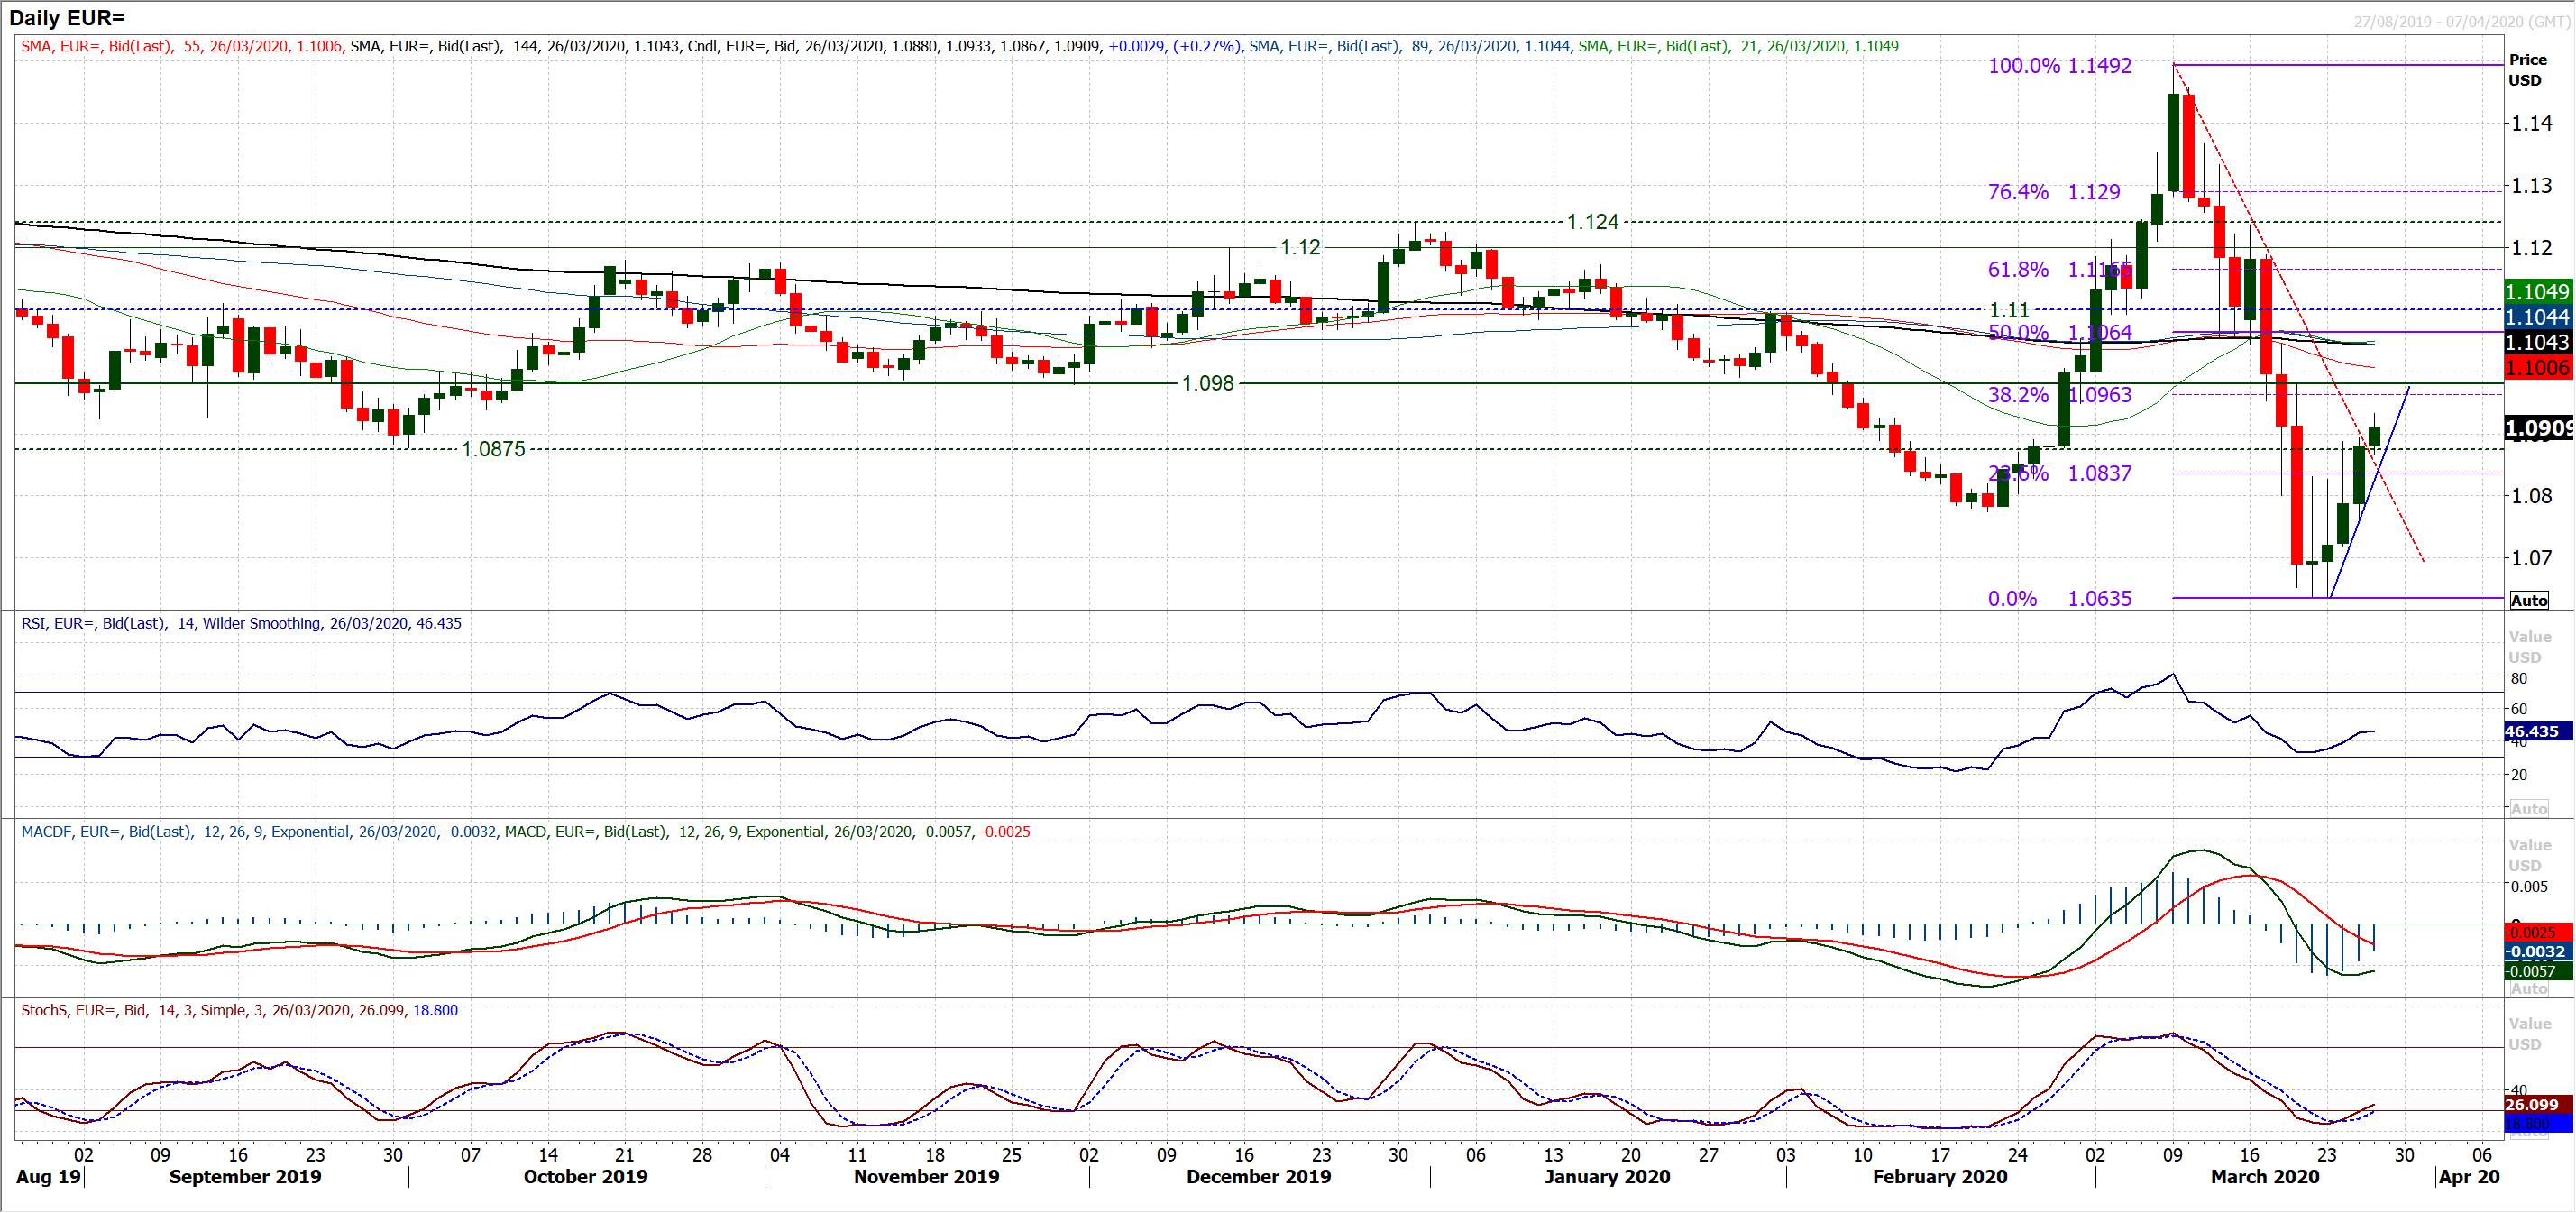Select the green 21-period SMA legend entry

point(1738,46)
